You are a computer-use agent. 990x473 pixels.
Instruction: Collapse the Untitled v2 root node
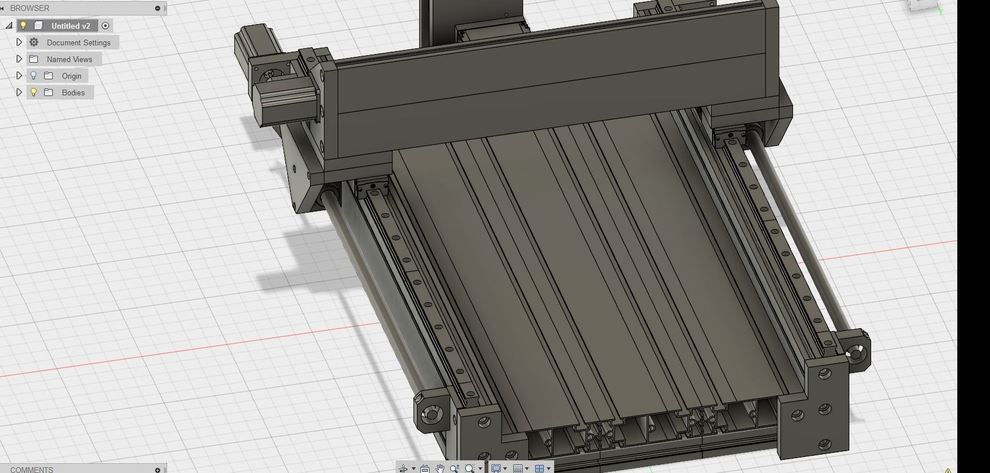tap(9, 26)
